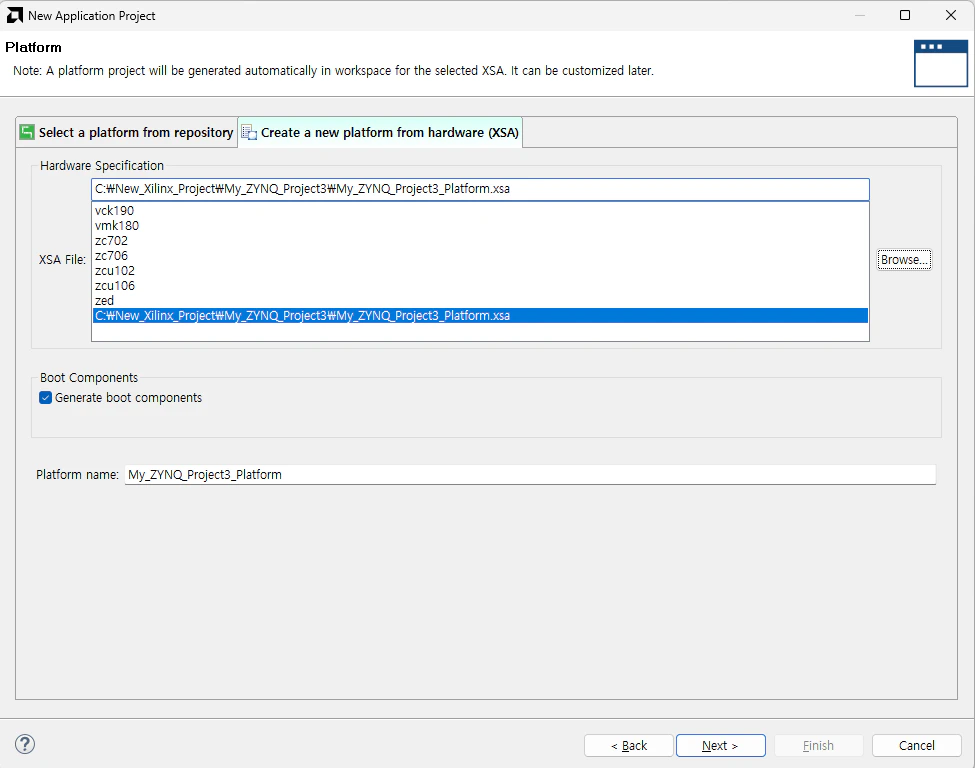
Task: Click the AMD logo icon in title bar
Action: point(14,16)
